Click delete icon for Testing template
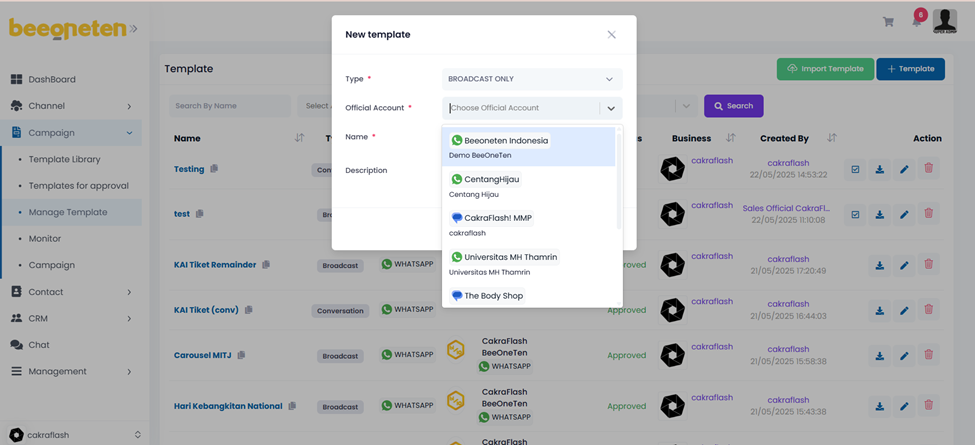This screenshot has width=975, height=445. coord(928,169)
